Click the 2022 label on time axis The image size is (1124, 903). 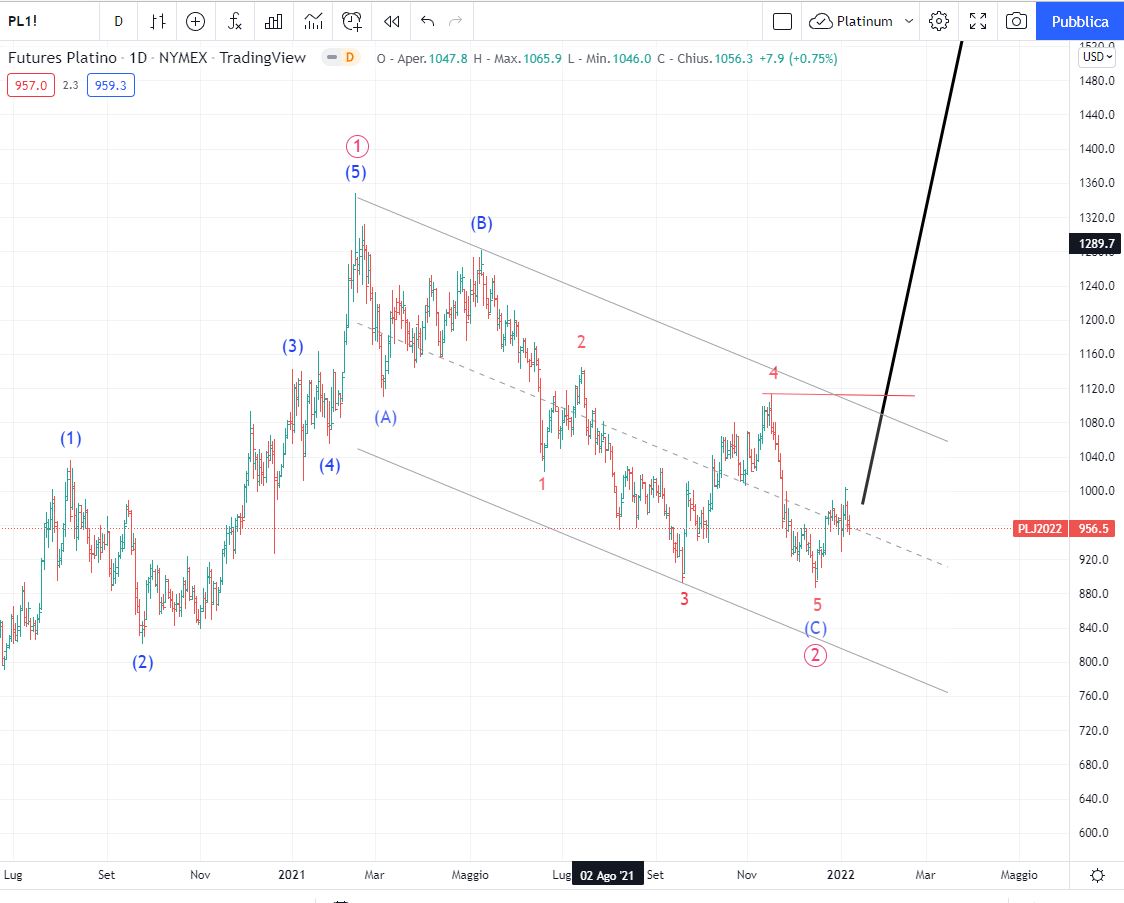coord(841,875)
